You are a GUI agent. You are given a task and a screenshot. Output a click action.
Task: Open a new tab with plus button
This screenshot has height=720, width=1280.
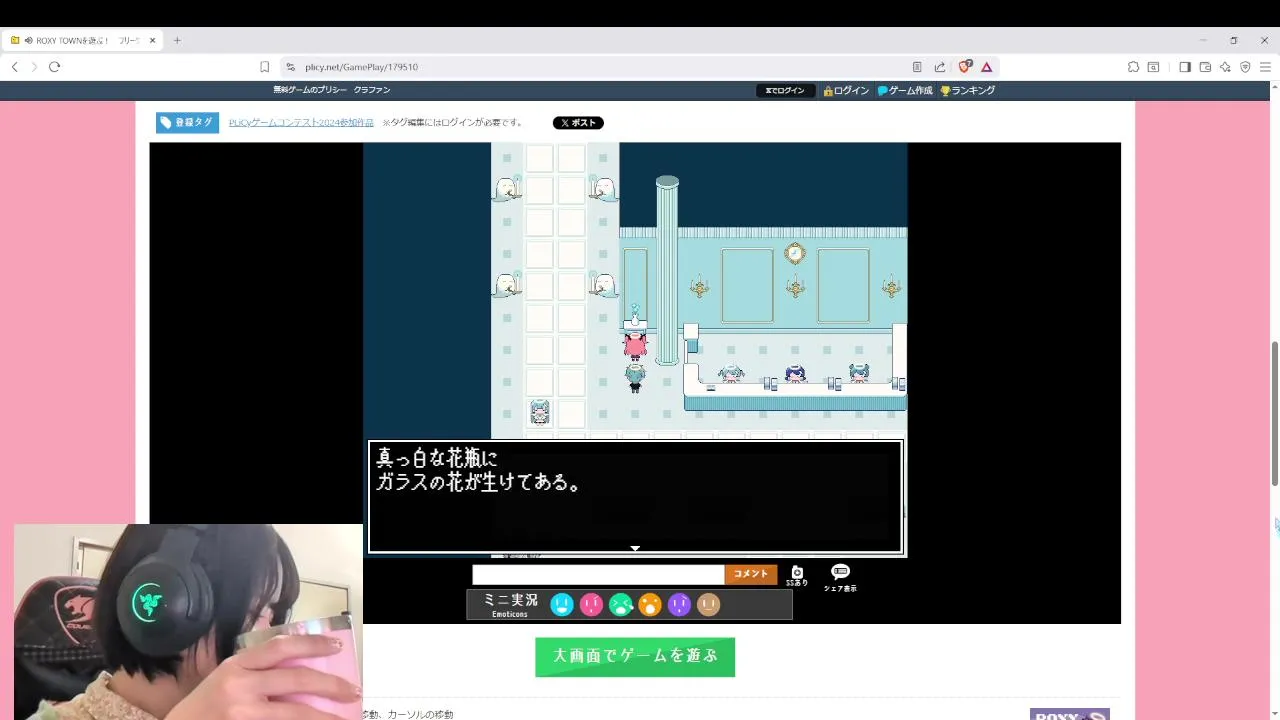[177, 40]
